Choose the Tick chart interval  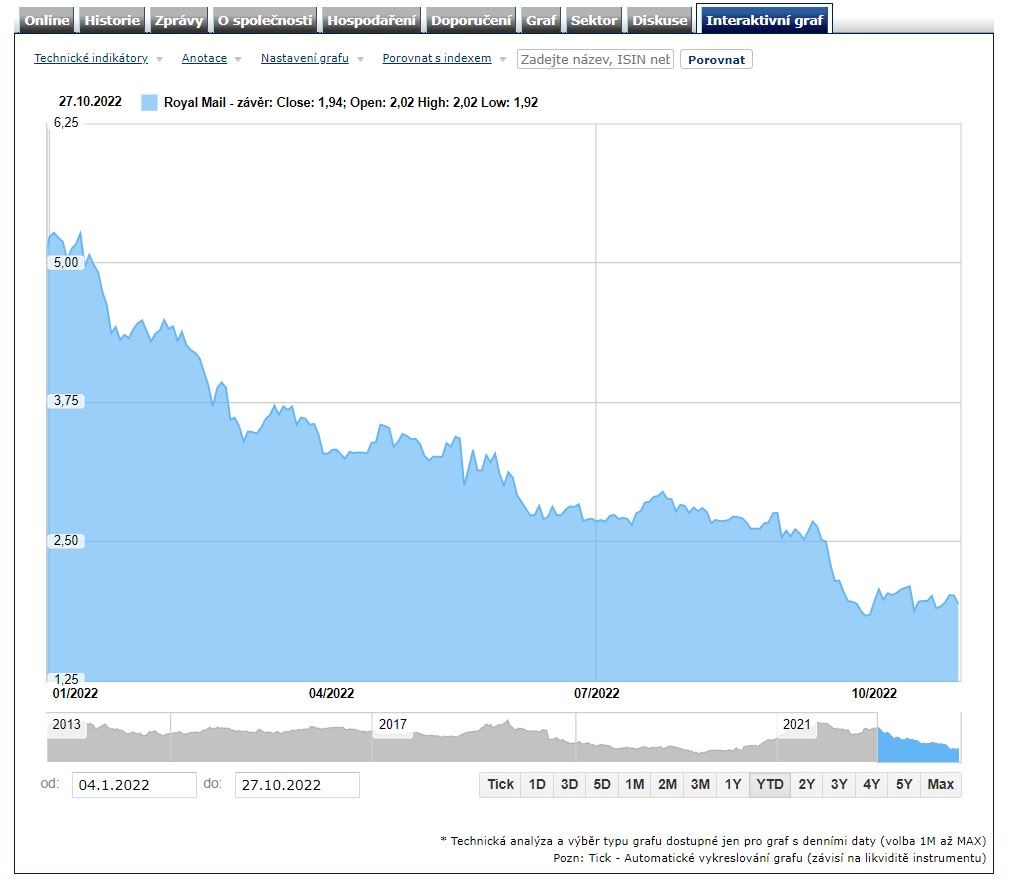click(500, 784)
